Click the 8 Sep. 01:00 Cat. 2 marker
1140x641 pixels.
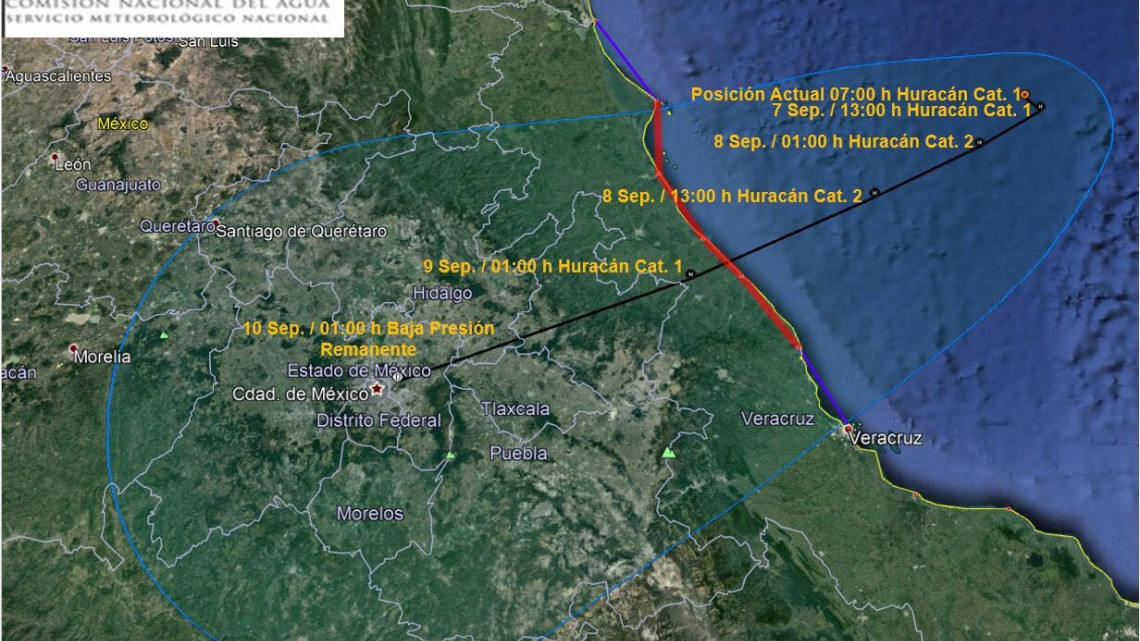click(979, 141)
